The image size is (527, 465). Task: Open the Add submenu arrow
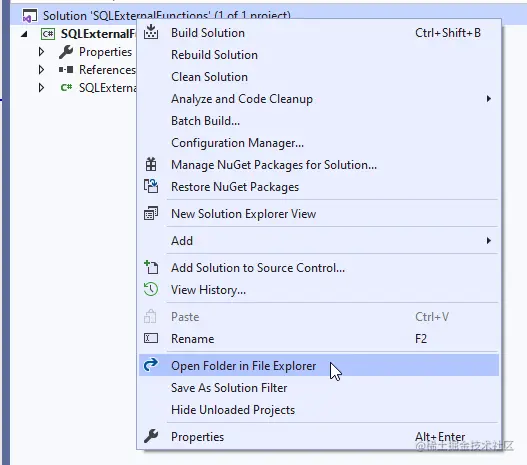489,241
